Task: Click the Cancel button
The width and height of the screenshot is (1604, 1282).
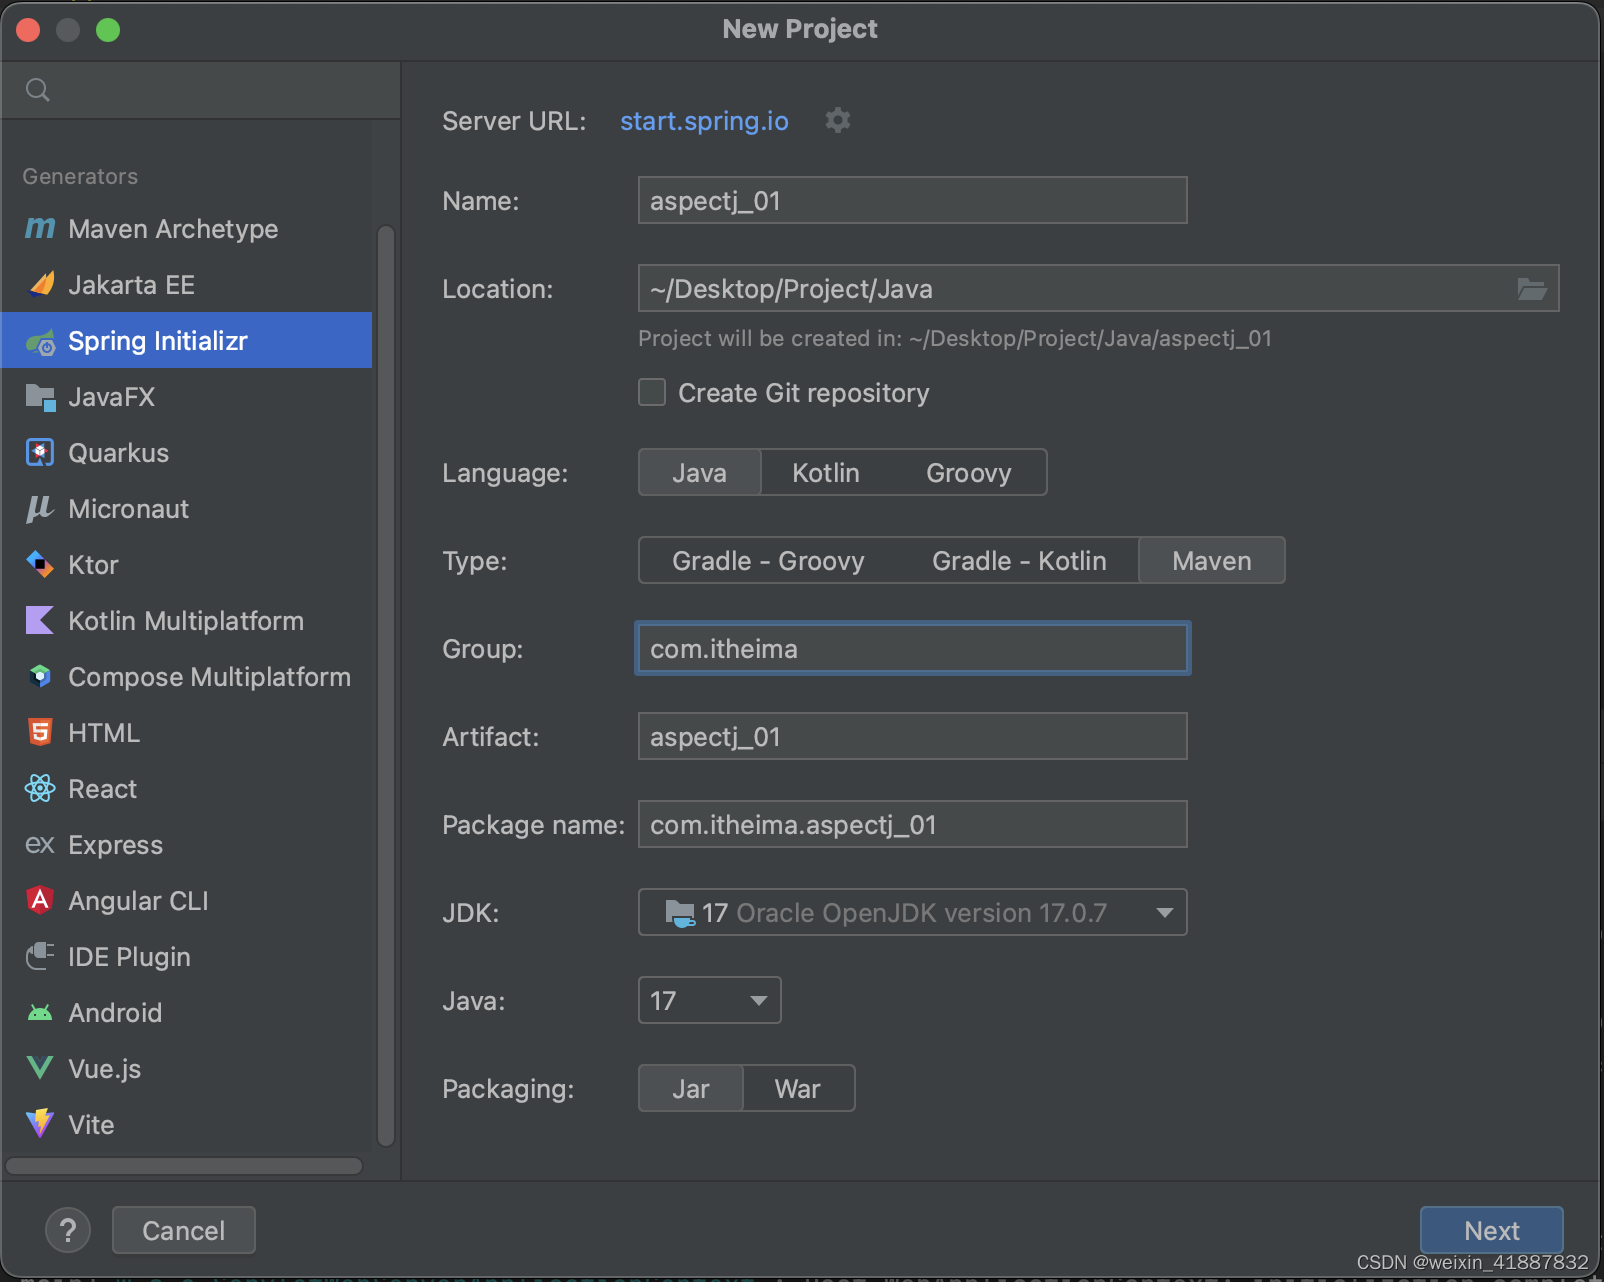Action: coord(184,1230)
